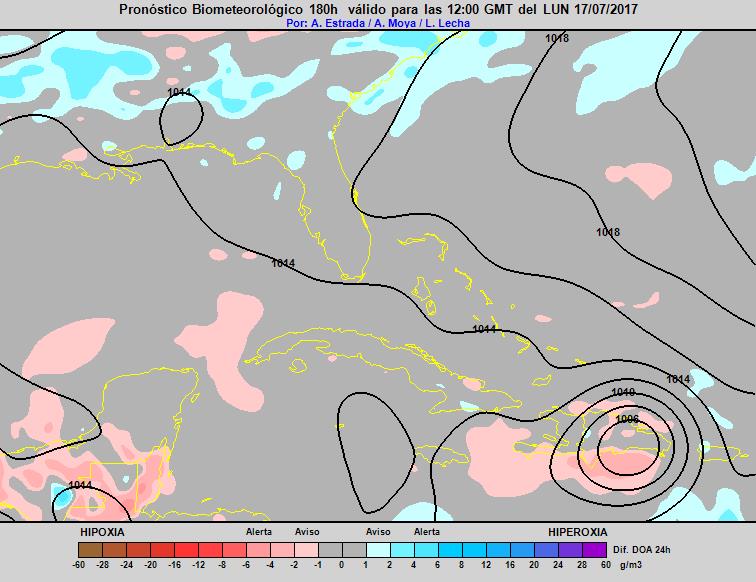
Task: Click the 1006 isobar label at the low center
Action: click(627, 420)
